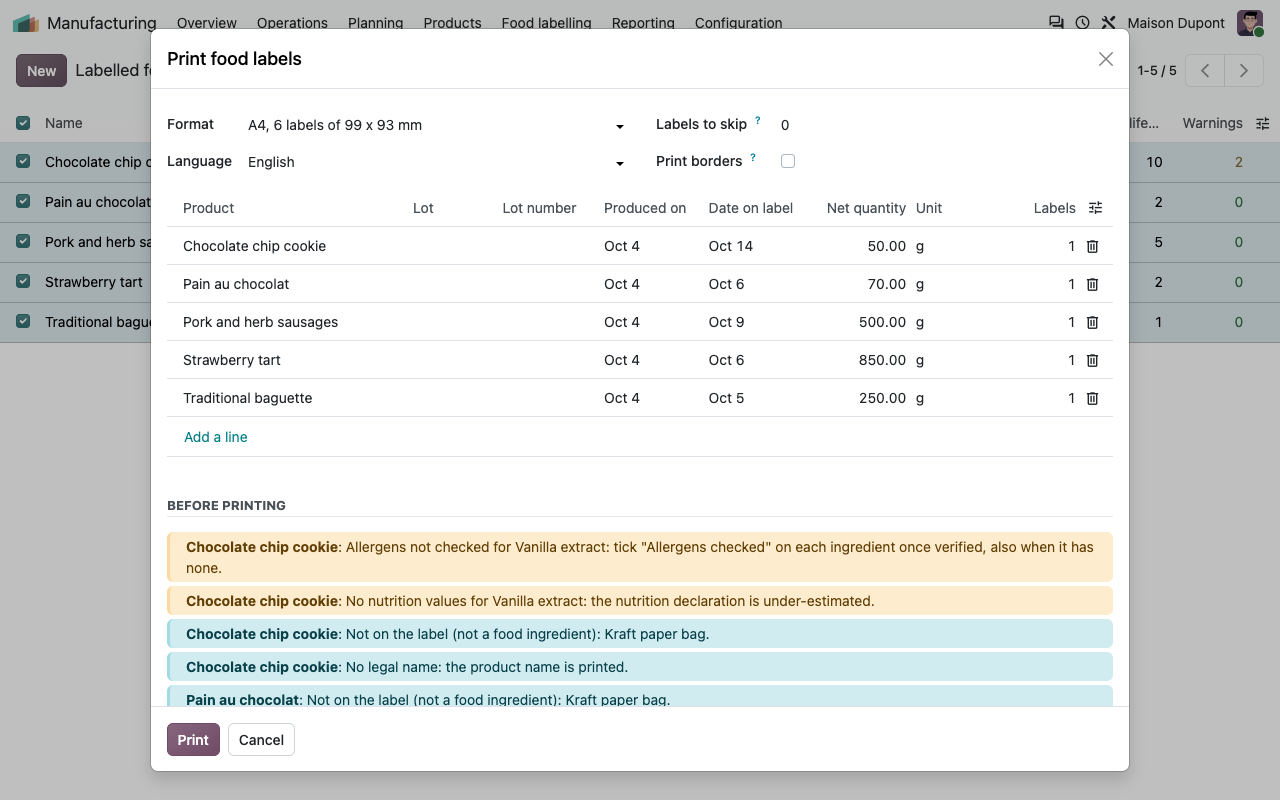This screenshot has height=800, width=1280.
Task: Delete the Chocolate chip cookie label line
Action: (1092, 246)
